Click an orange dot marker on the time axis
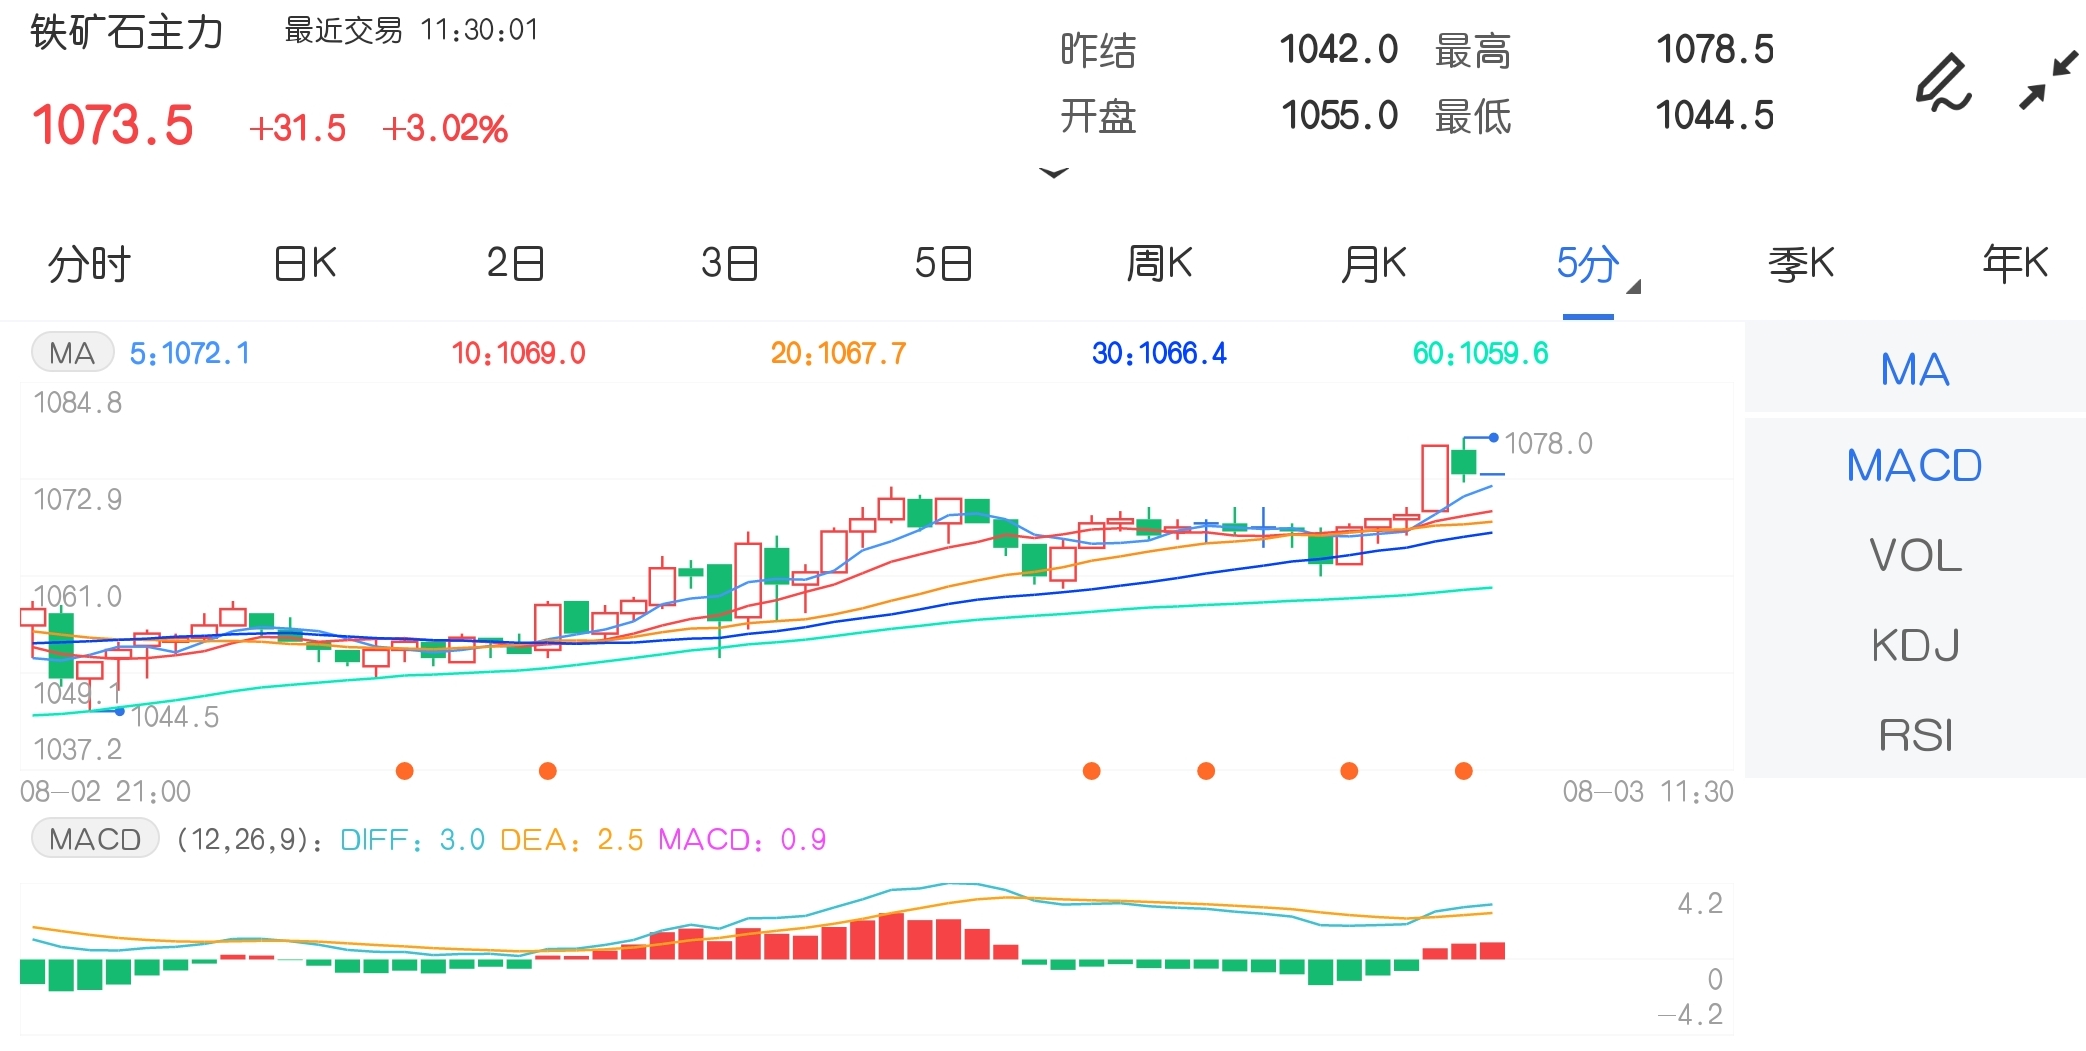Viewport: 2086px width, 1051px height. point(404,770)
